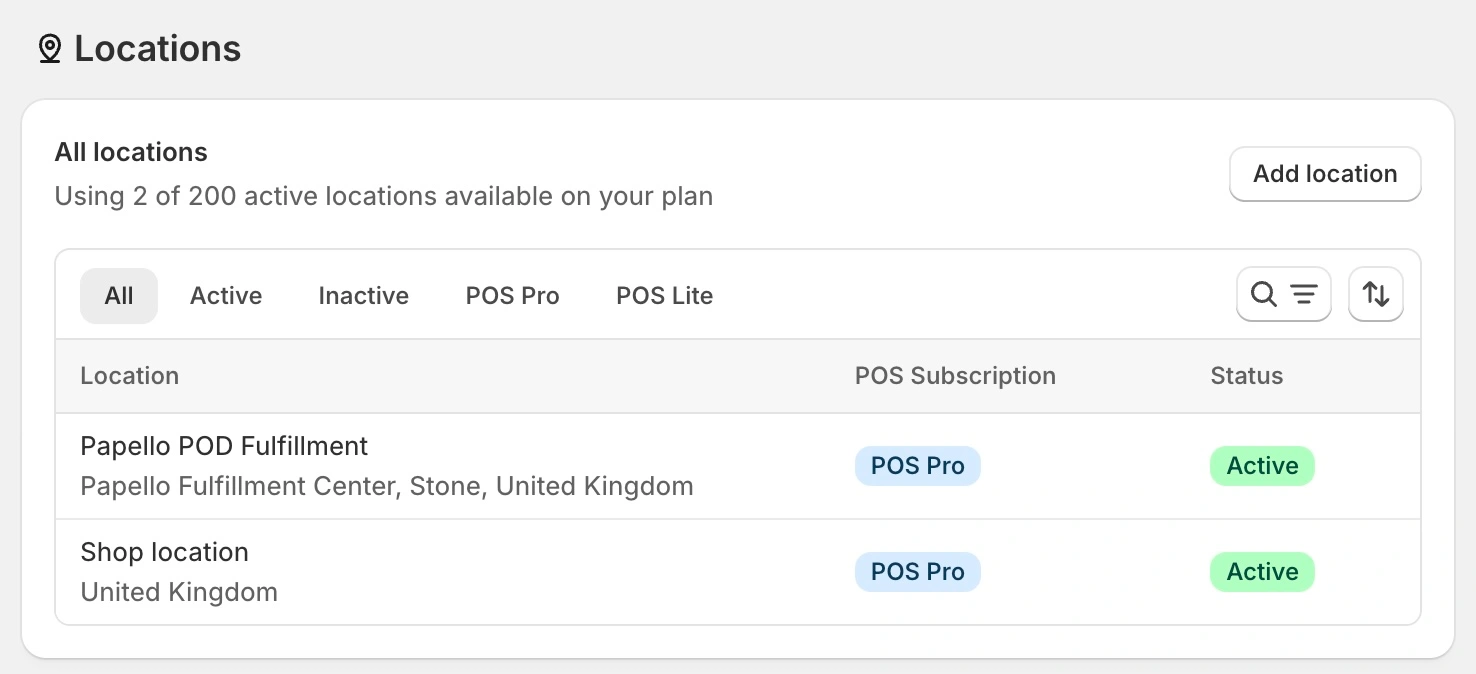Select the All locations filter tab
Image resolution: width=1476 pixels, height=674 pixels.
click(x=119, y=295)
